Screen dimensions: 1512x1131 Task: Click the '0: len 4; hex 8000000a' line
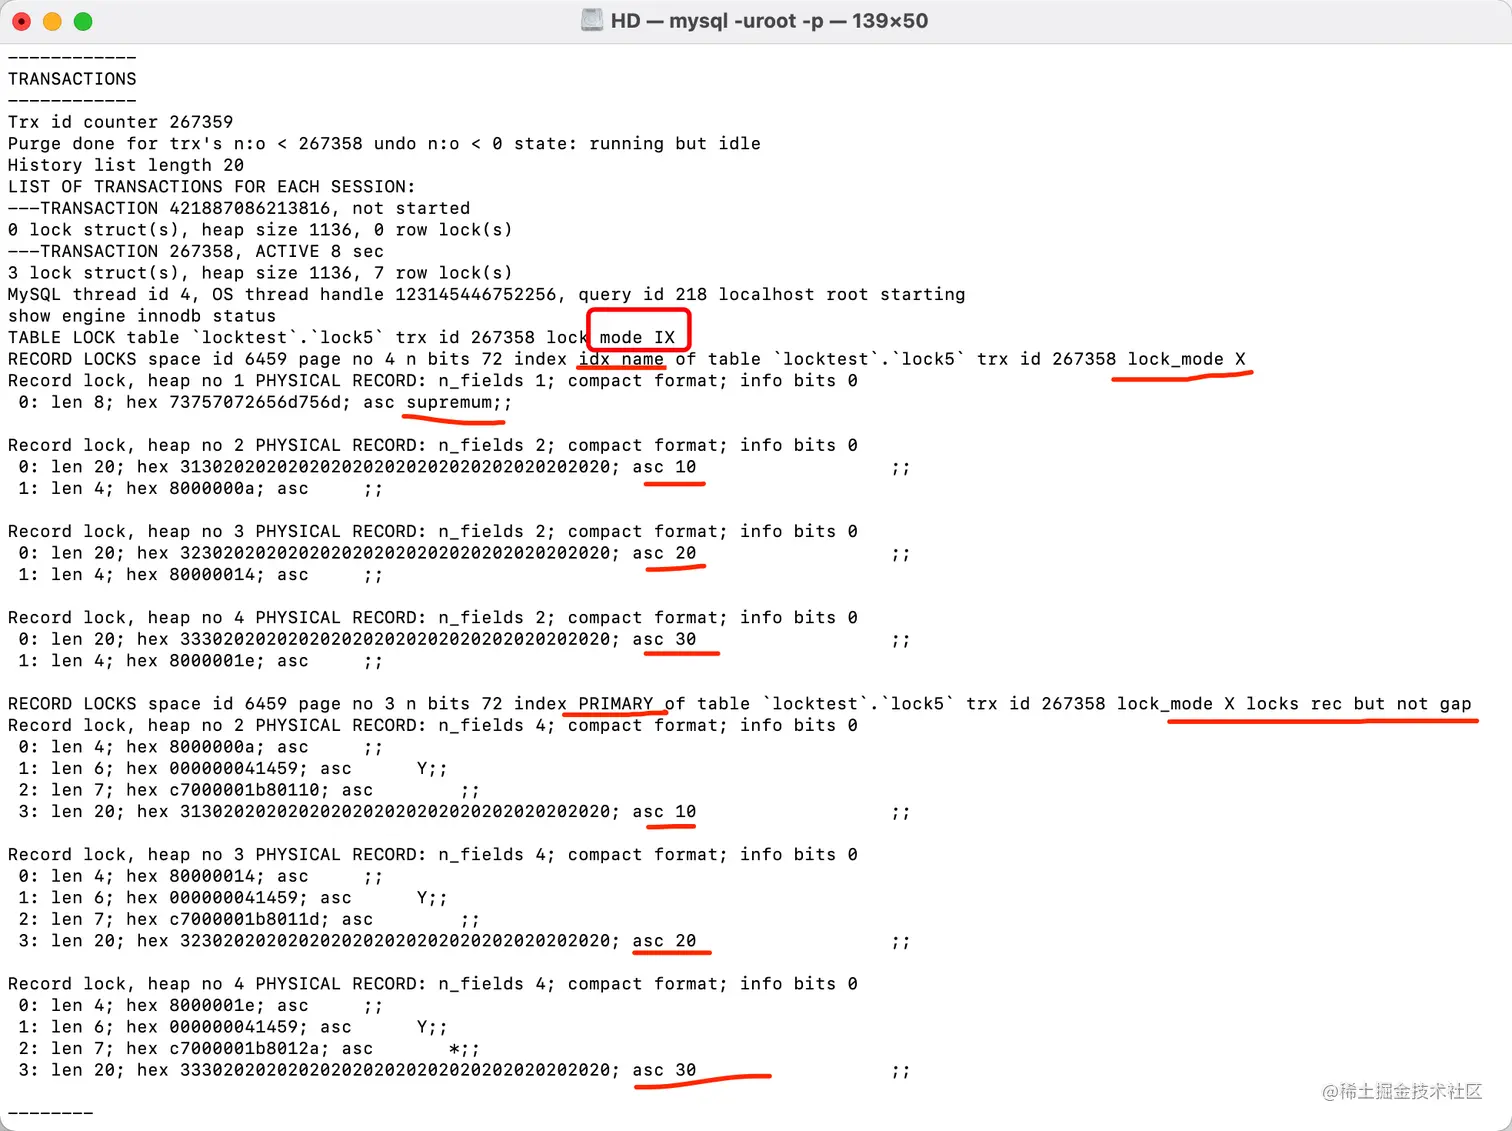pos(200,747)
